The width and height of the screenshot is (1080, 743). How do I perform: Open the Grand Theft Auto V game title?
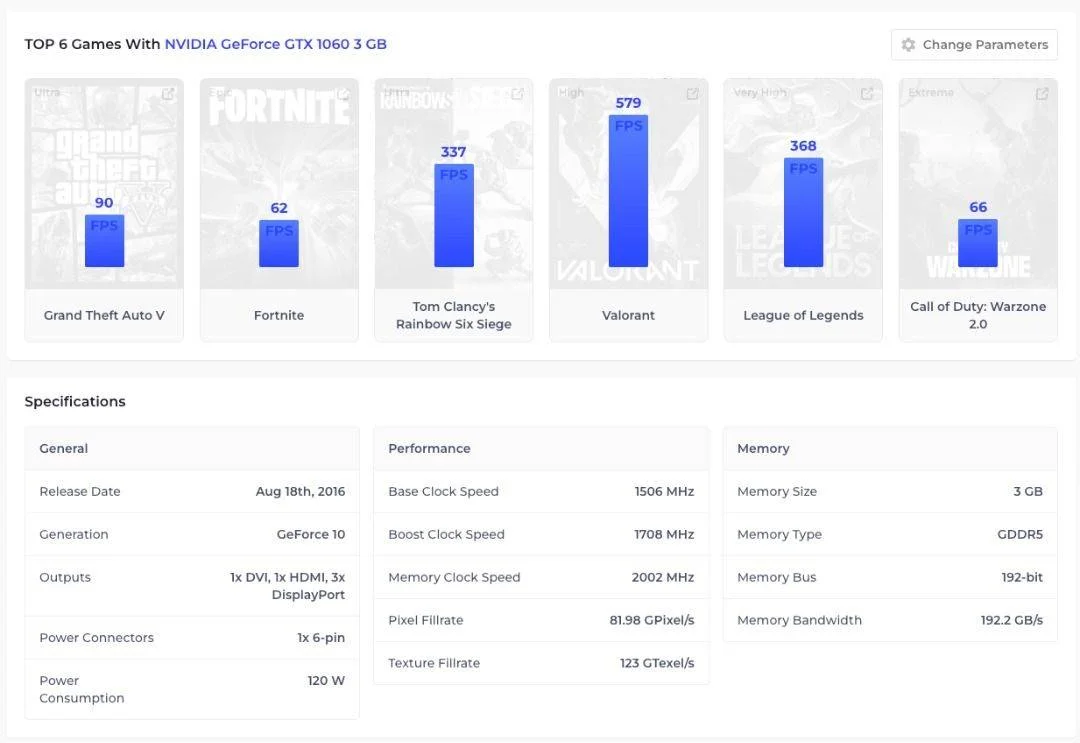tap(104, 315)
